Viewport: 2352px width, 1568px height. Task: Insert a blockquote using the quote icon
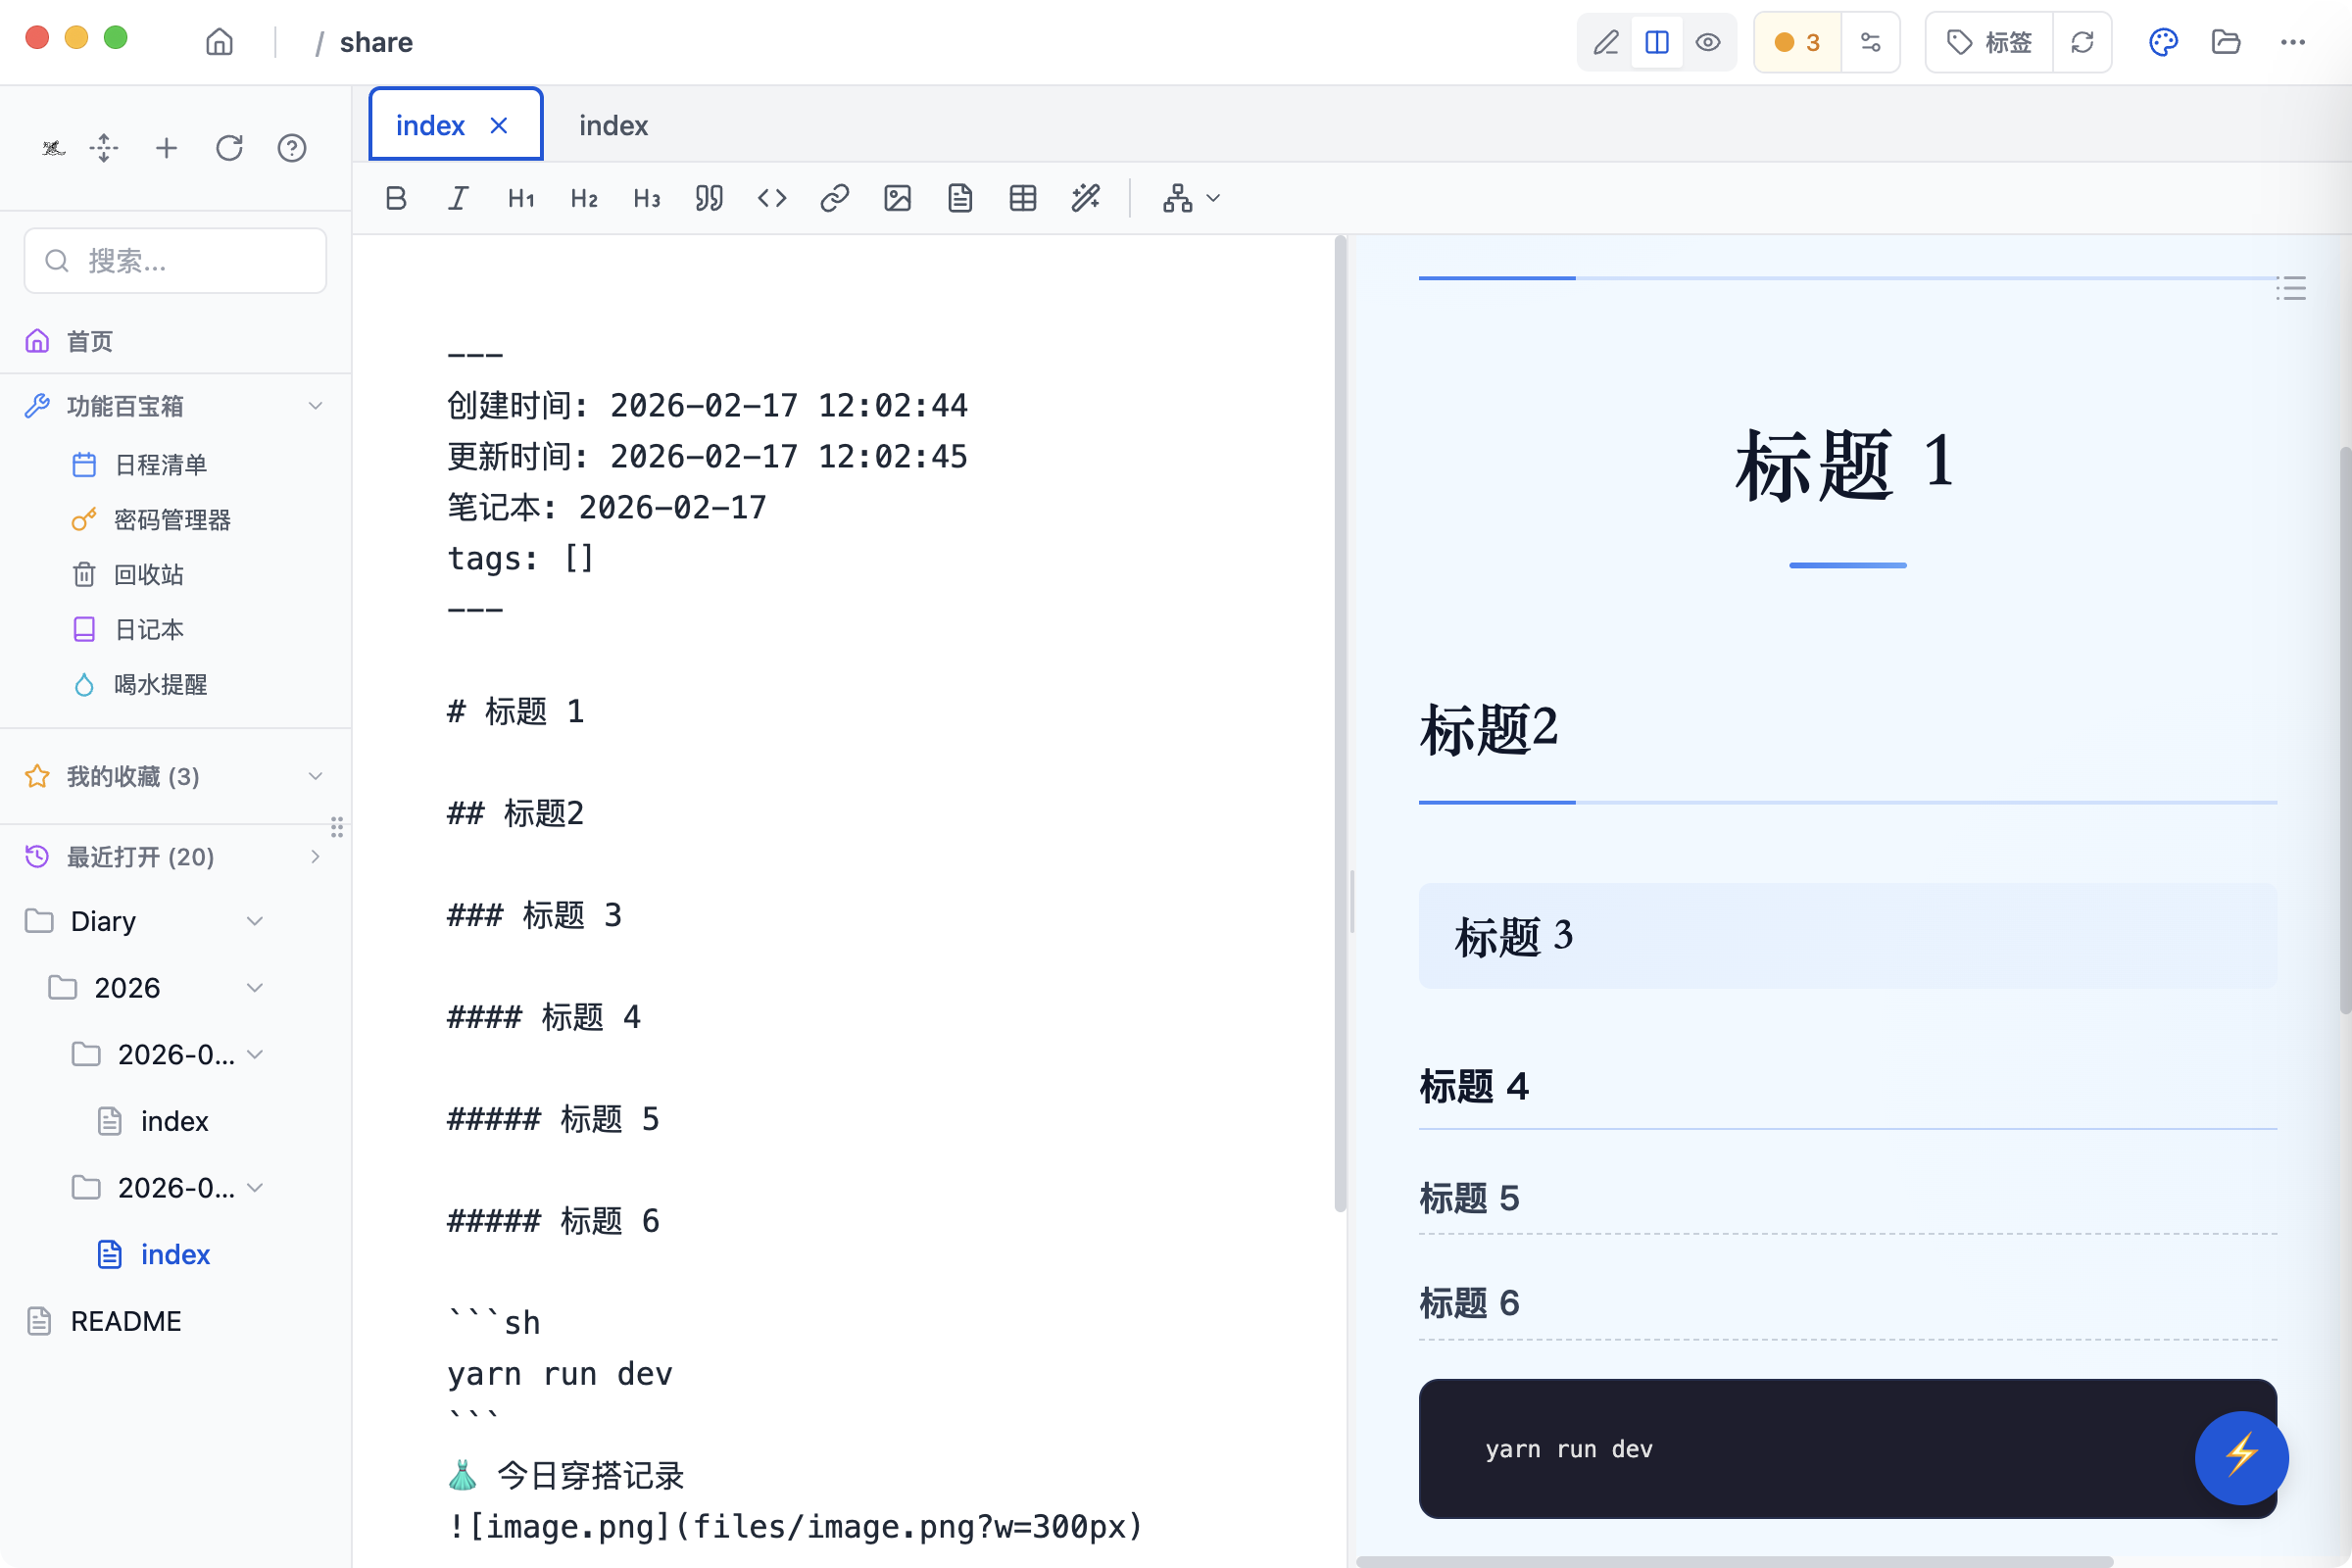click(709, 198)
